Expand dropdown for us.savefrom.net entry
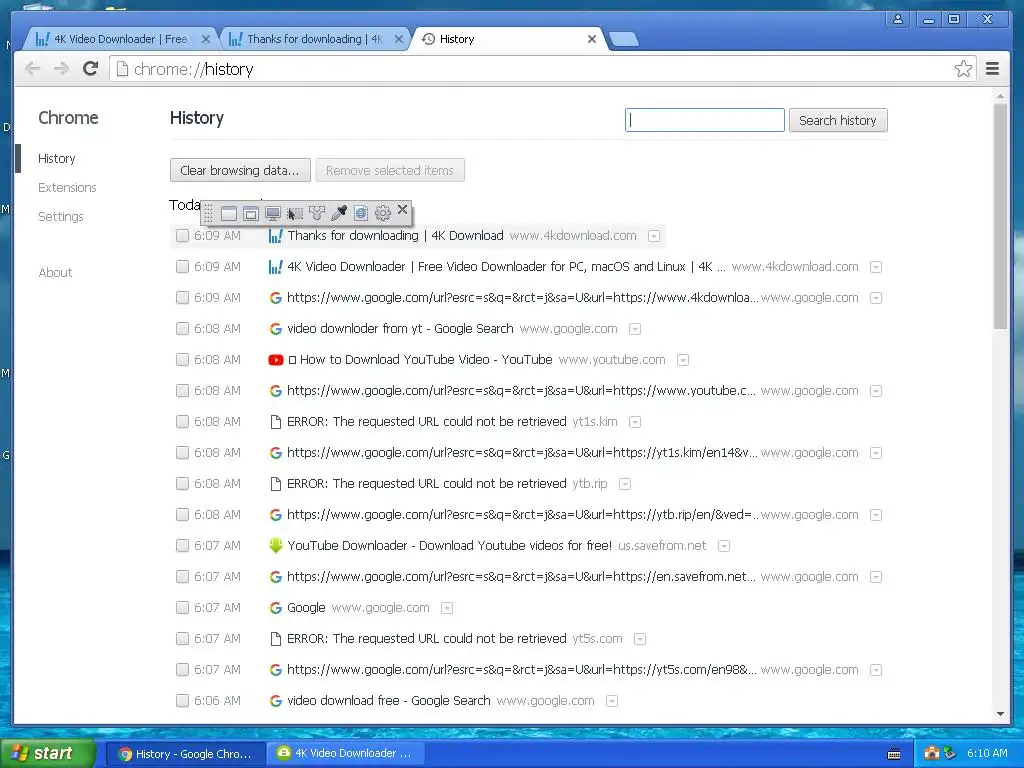The height and width of the screenshot is (768, 1024). [724, 546]
